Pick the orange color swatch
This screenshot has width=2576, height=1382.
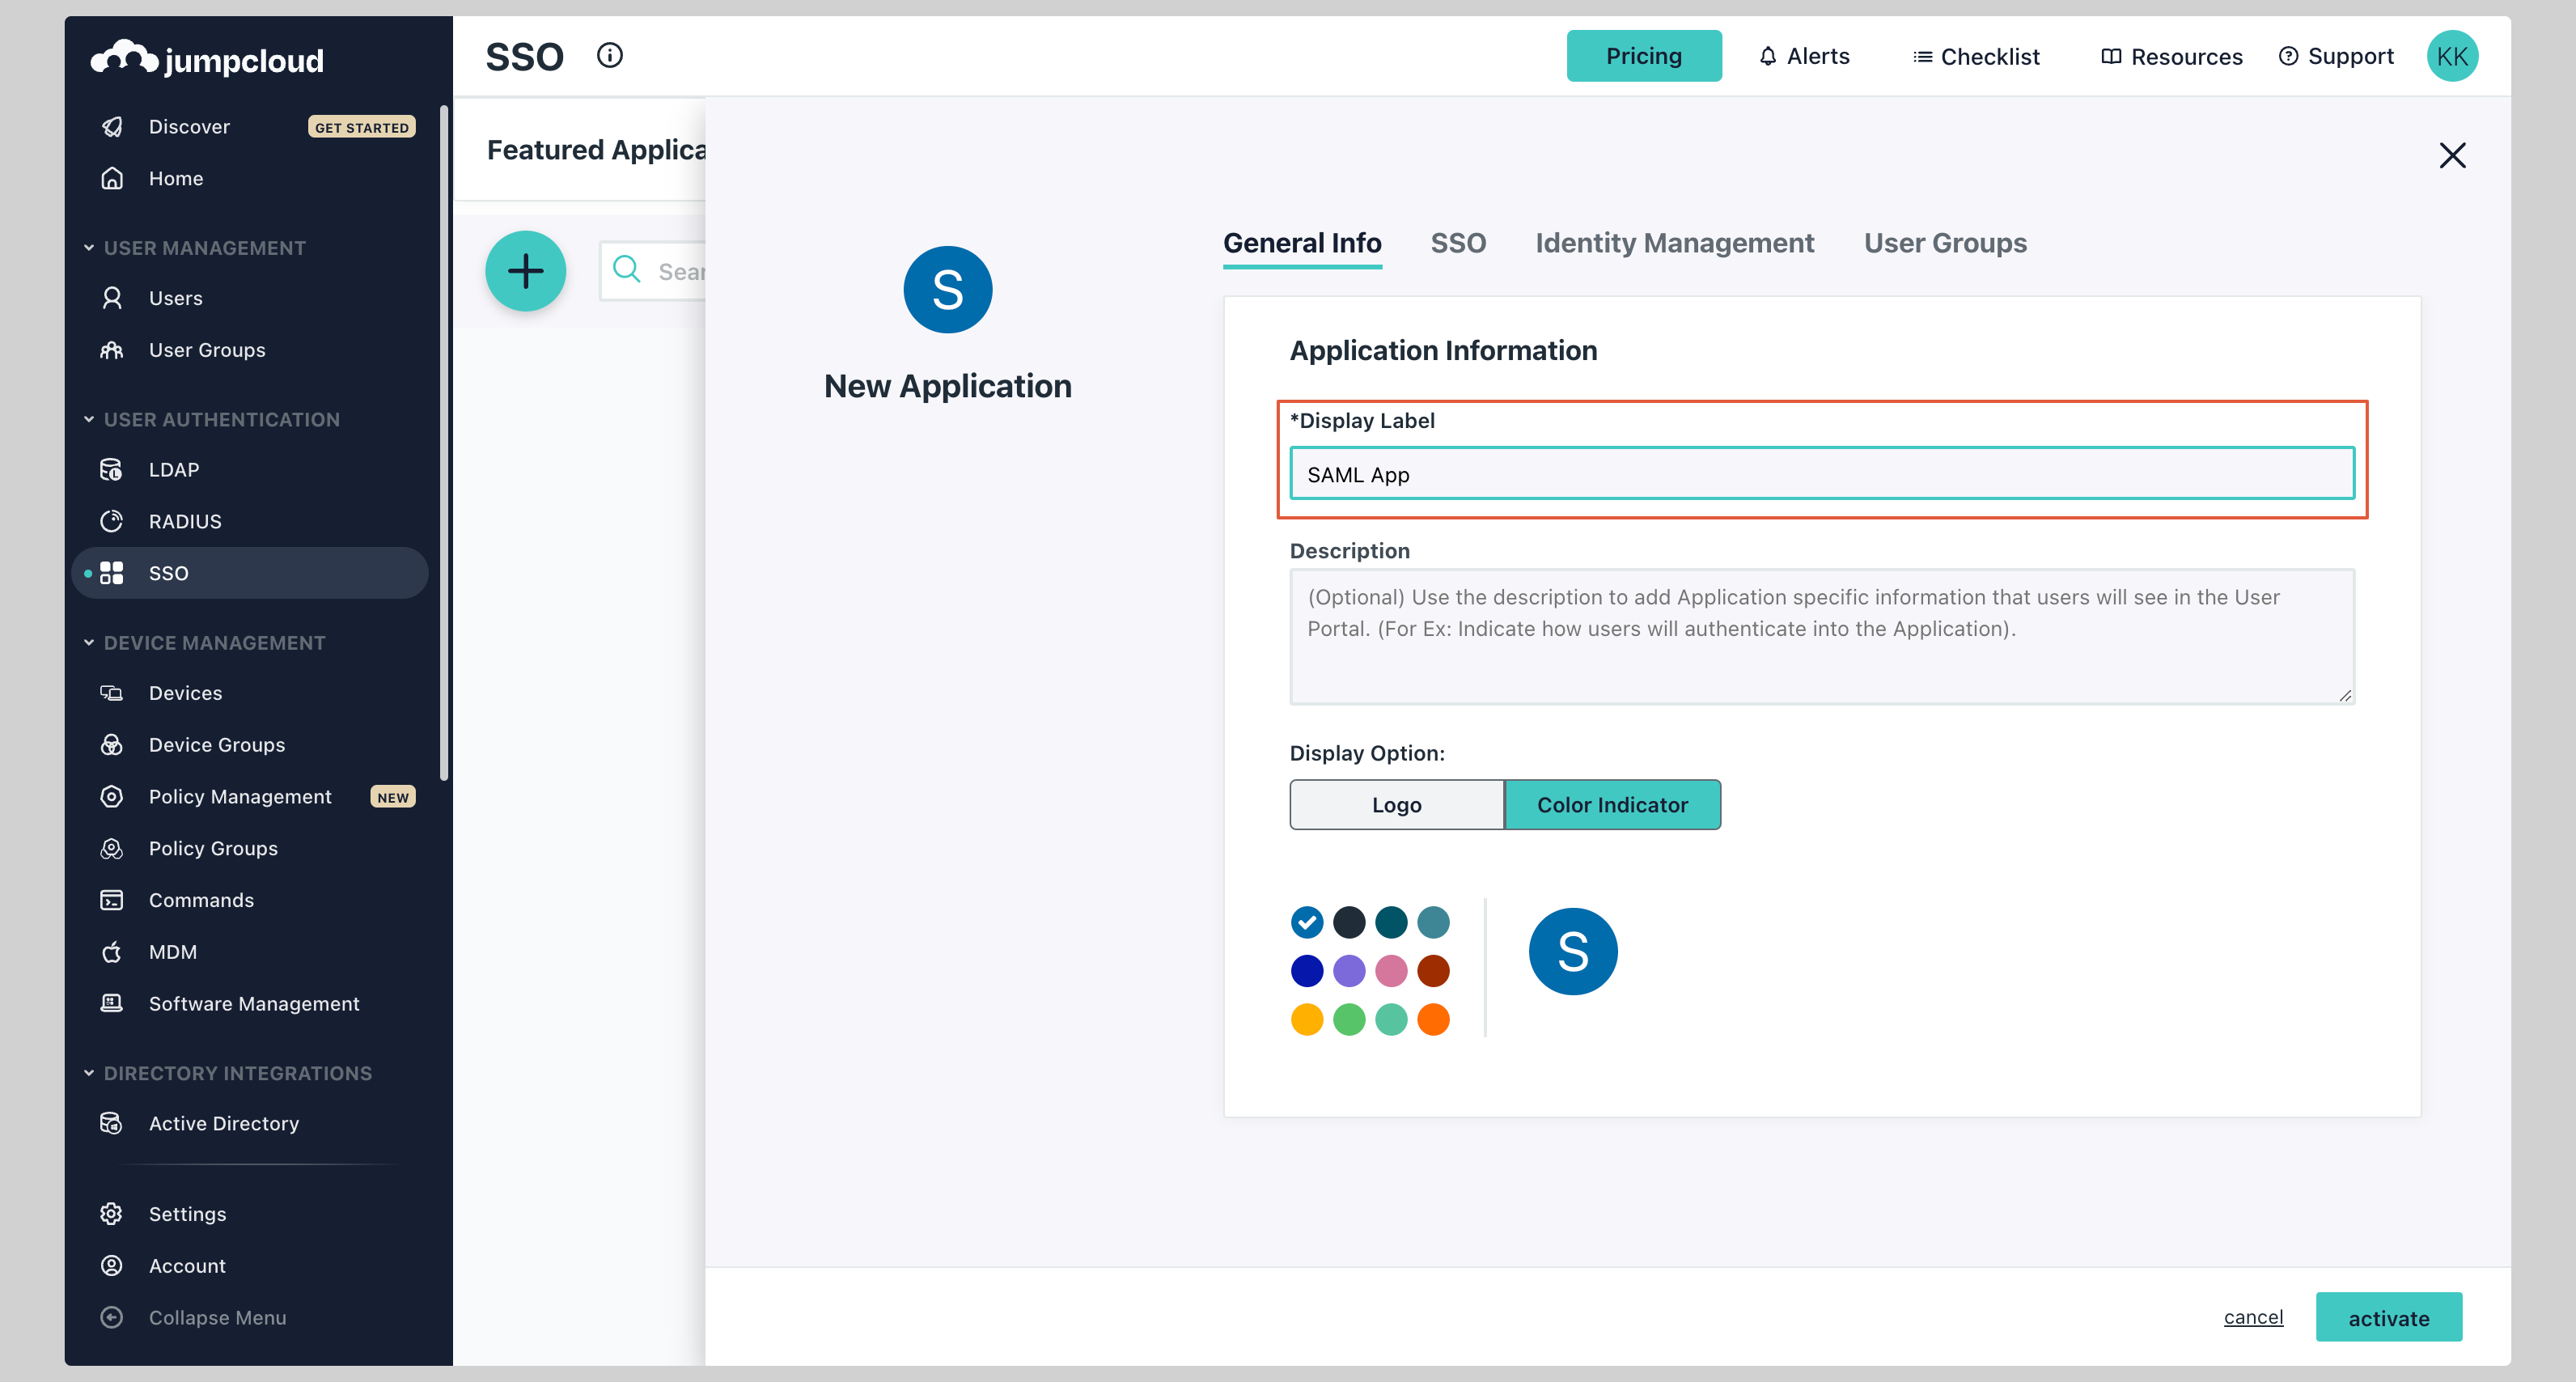[1434, 1019]
